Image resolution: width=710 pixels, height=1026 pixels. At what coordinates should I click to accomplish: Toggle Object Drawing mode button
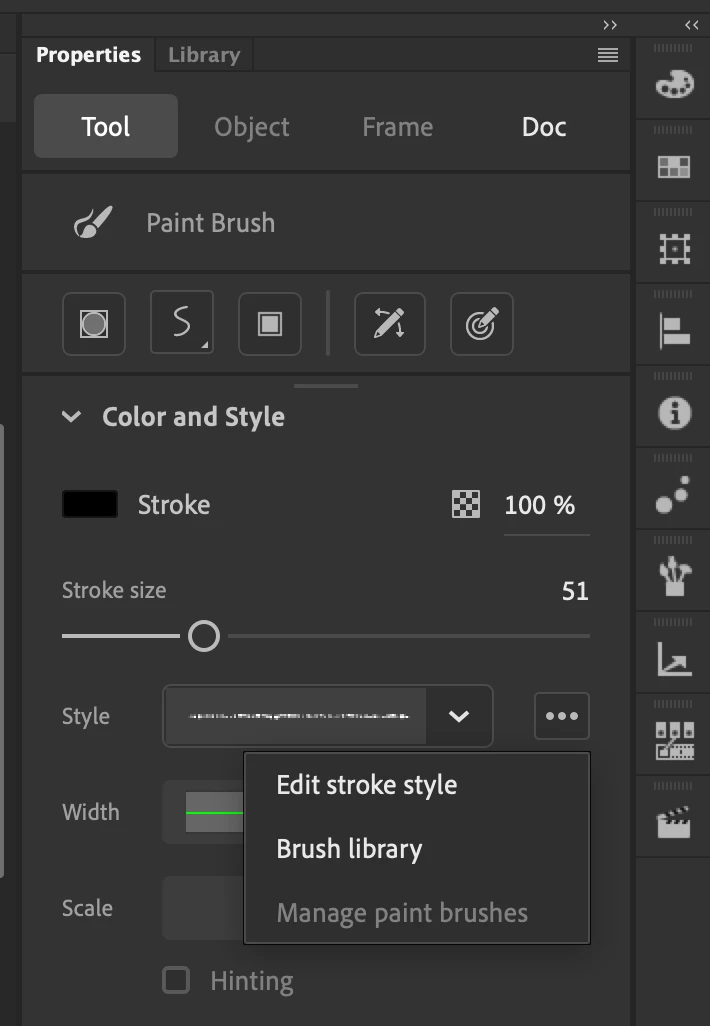[x=94, y=324]
